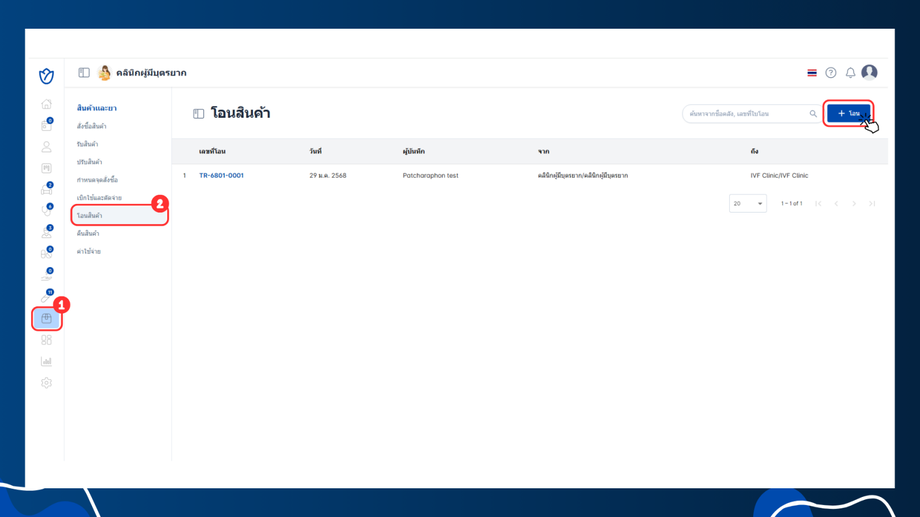Open the calendar icon with badge in sidebar
This screenshot has height=517, width=920.
tap(46, 125)
